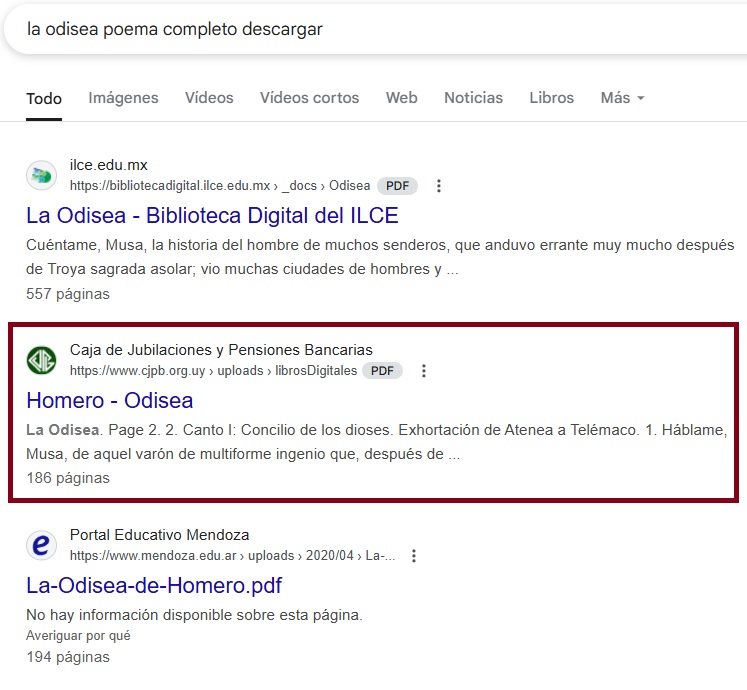Click 'No hay información disponible sobre esta página'
Viewport: 747px width, 690px height.
click(194, 615)
